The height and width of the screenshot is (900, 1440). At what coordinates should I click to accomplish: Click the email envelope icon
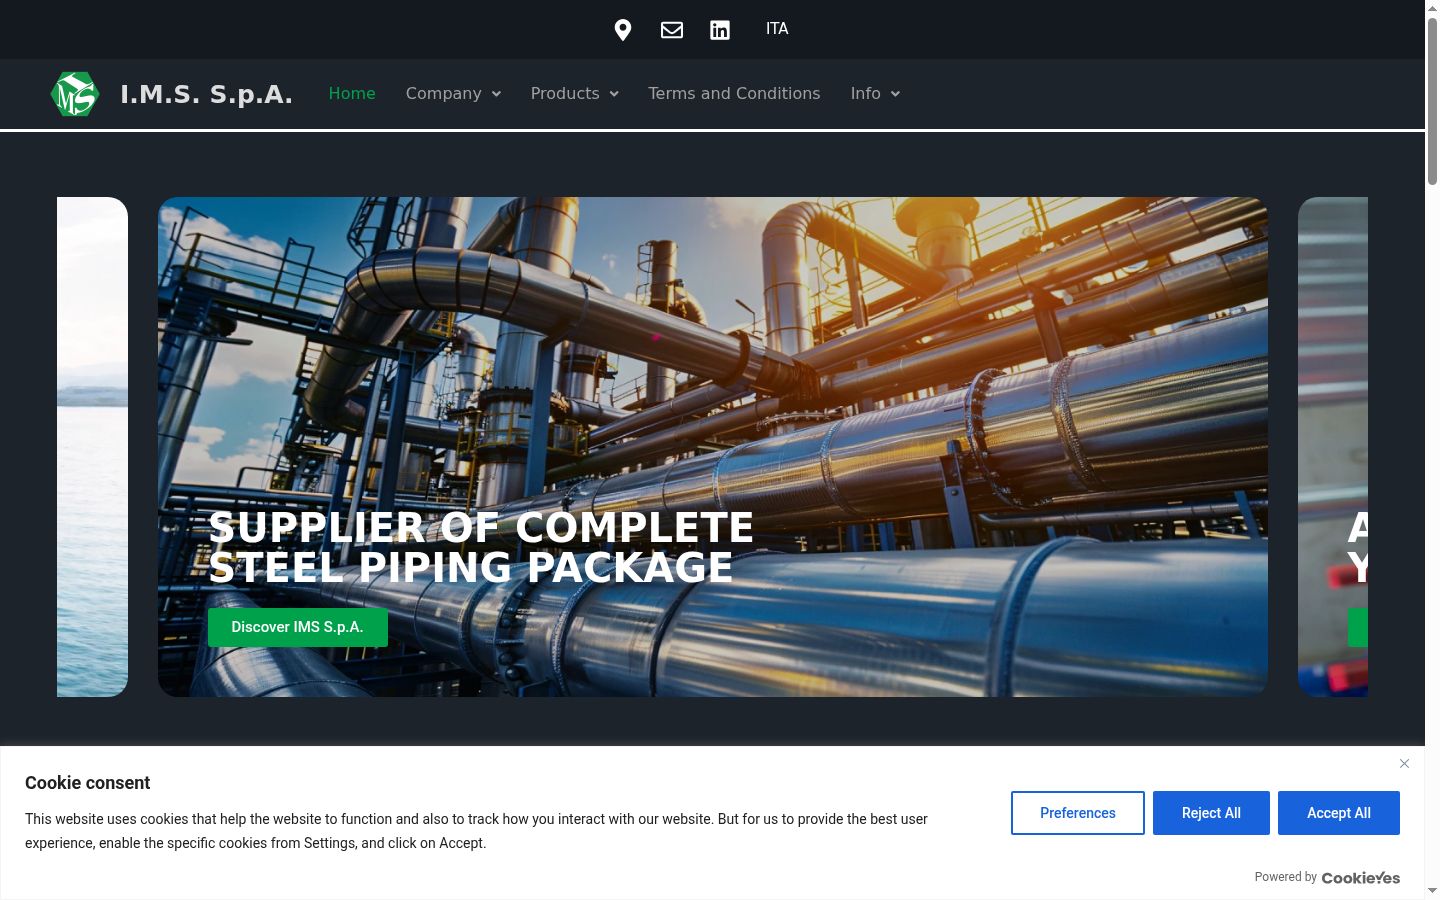(x=672, y=30)
